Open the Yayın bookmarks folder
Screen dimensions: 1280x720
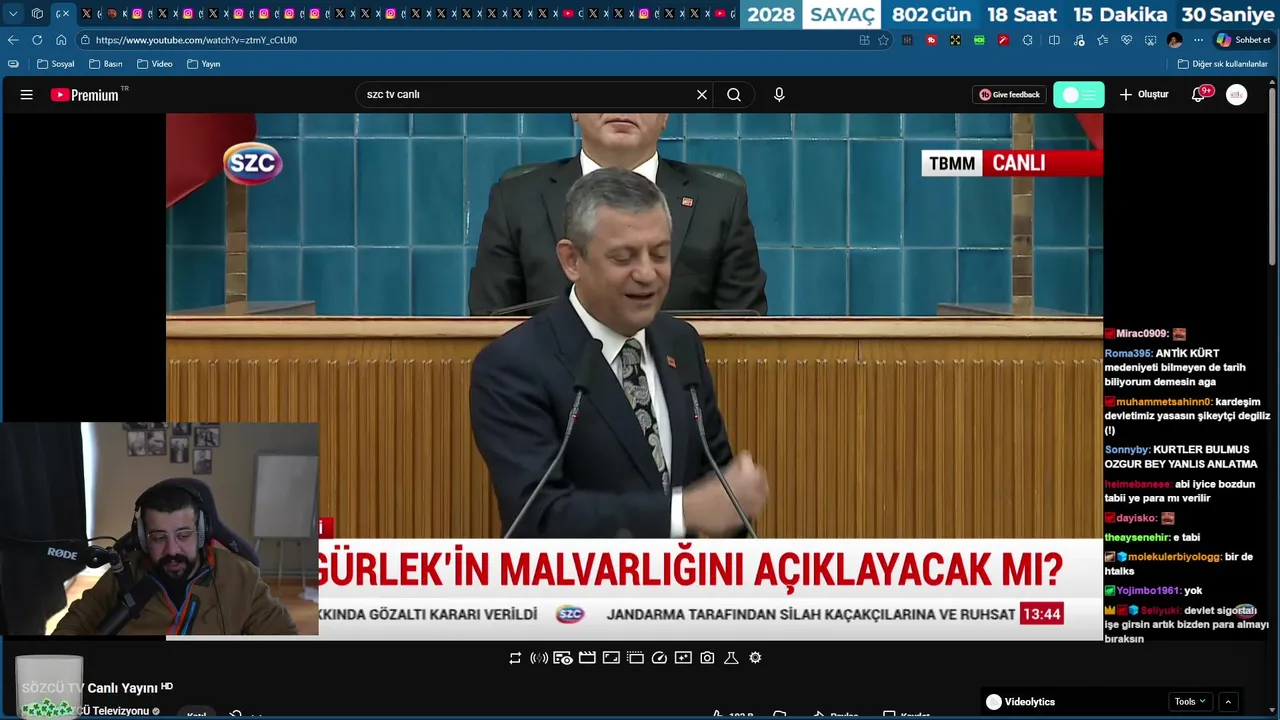pos(203,64)
